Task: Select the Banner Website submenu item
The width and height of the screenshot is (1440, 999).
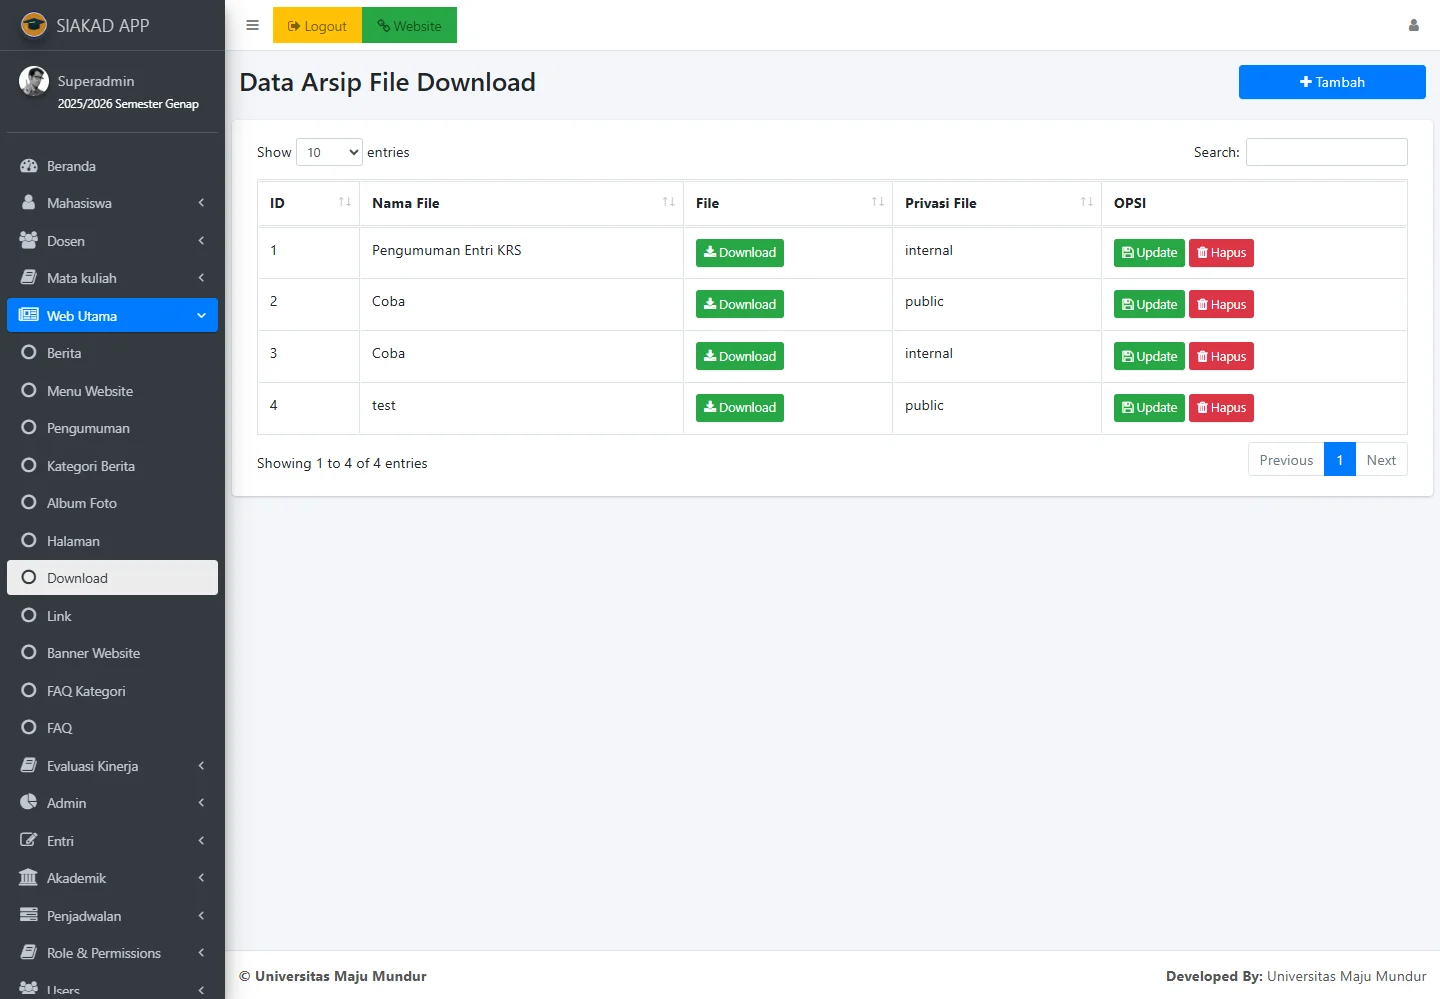Action: click(93, 653)
